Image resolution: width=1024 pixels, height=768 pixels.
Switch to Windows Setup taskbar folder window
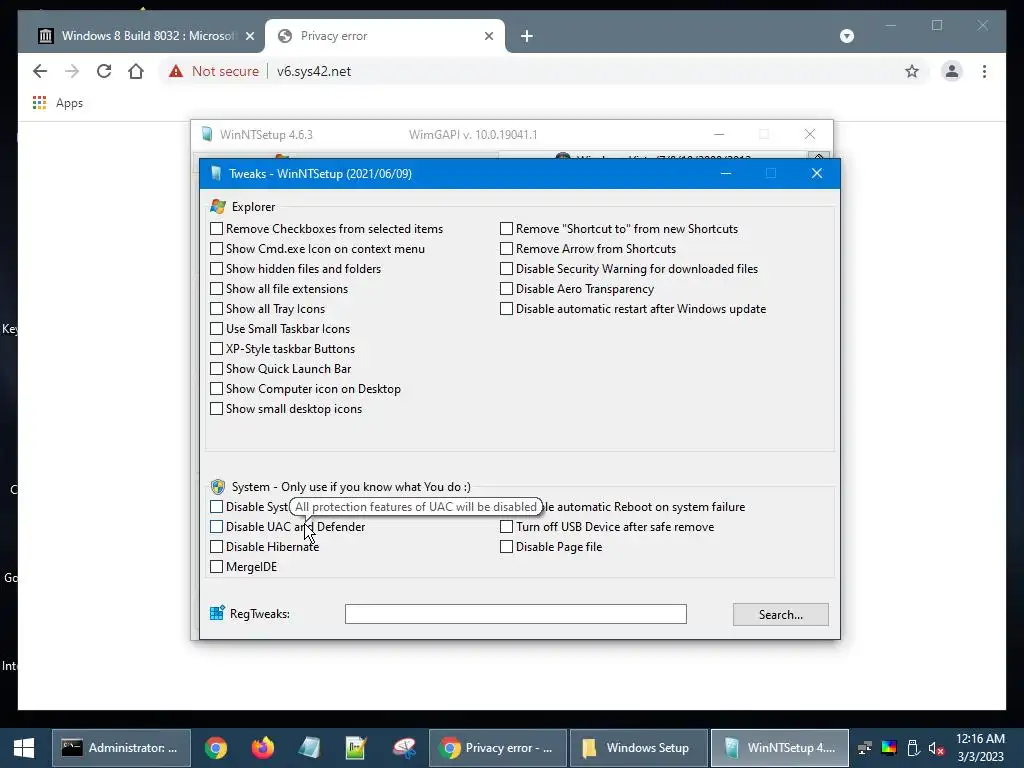(638, 748)
